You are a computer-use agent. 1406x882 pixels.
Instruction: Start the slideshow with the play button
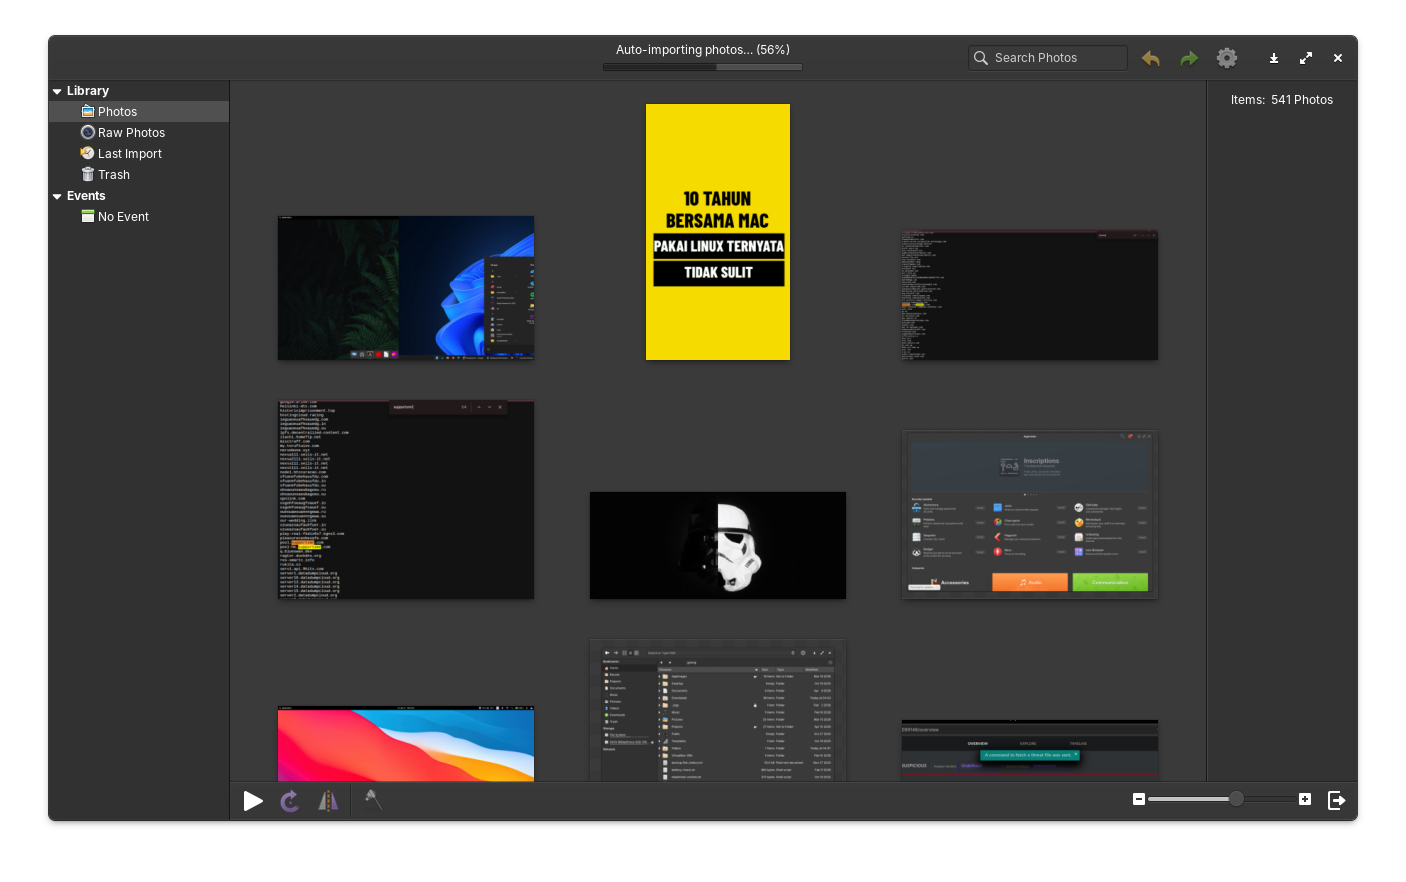pos(253,801)
